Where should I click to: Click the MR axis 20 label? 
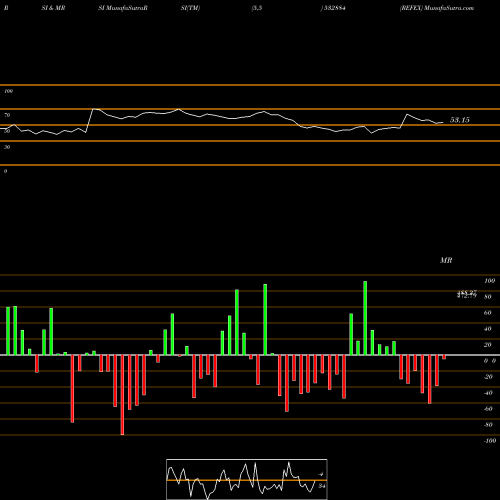(488, 345)
